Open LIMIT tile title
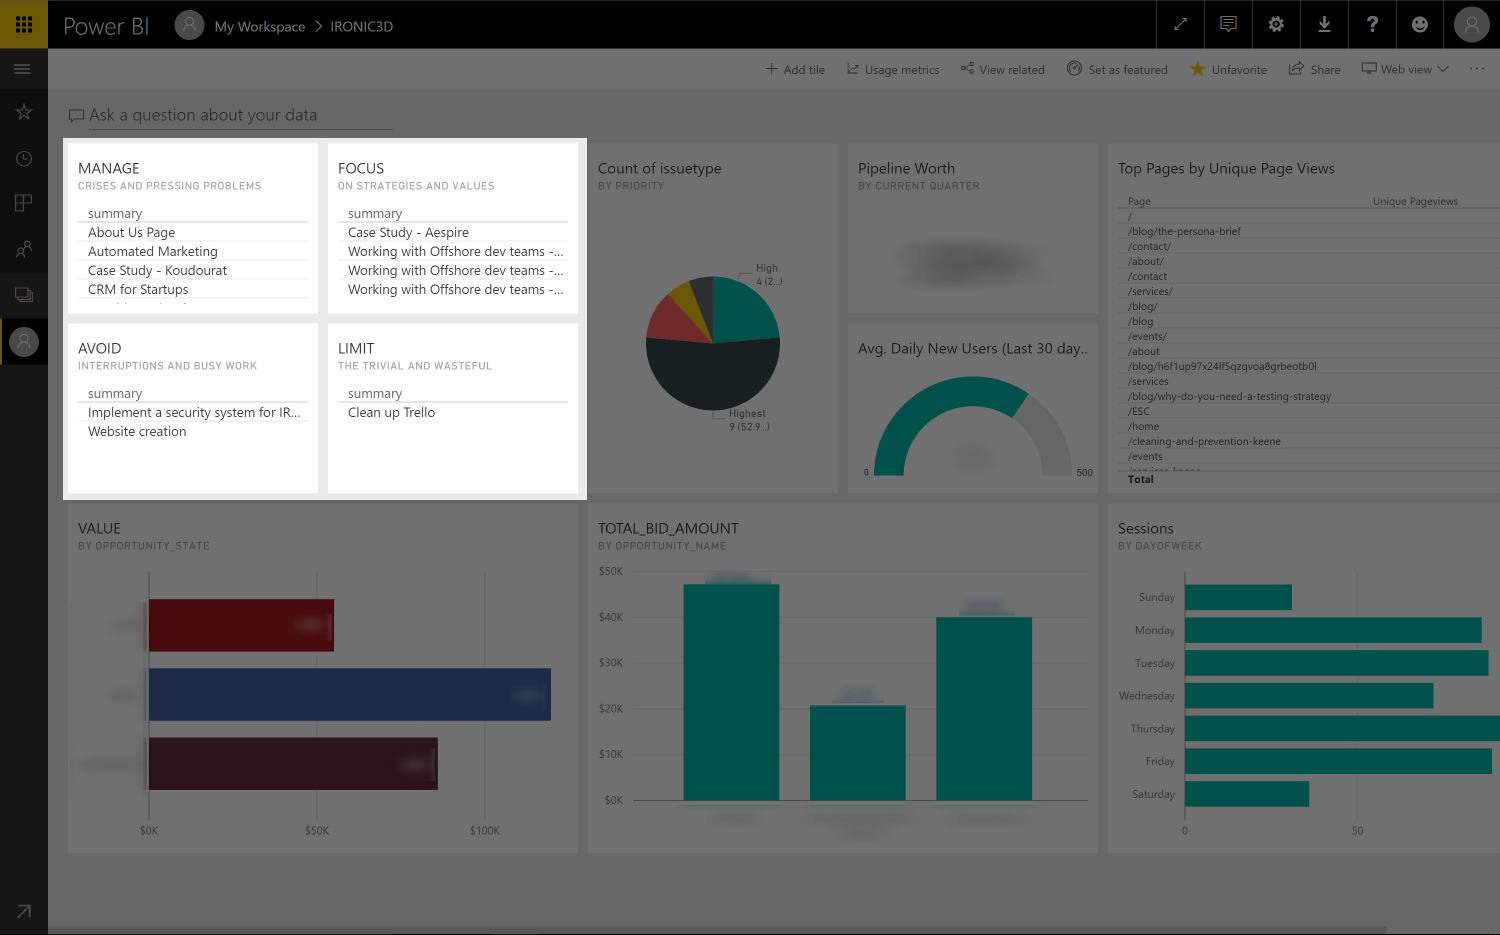 pos(356,348)
